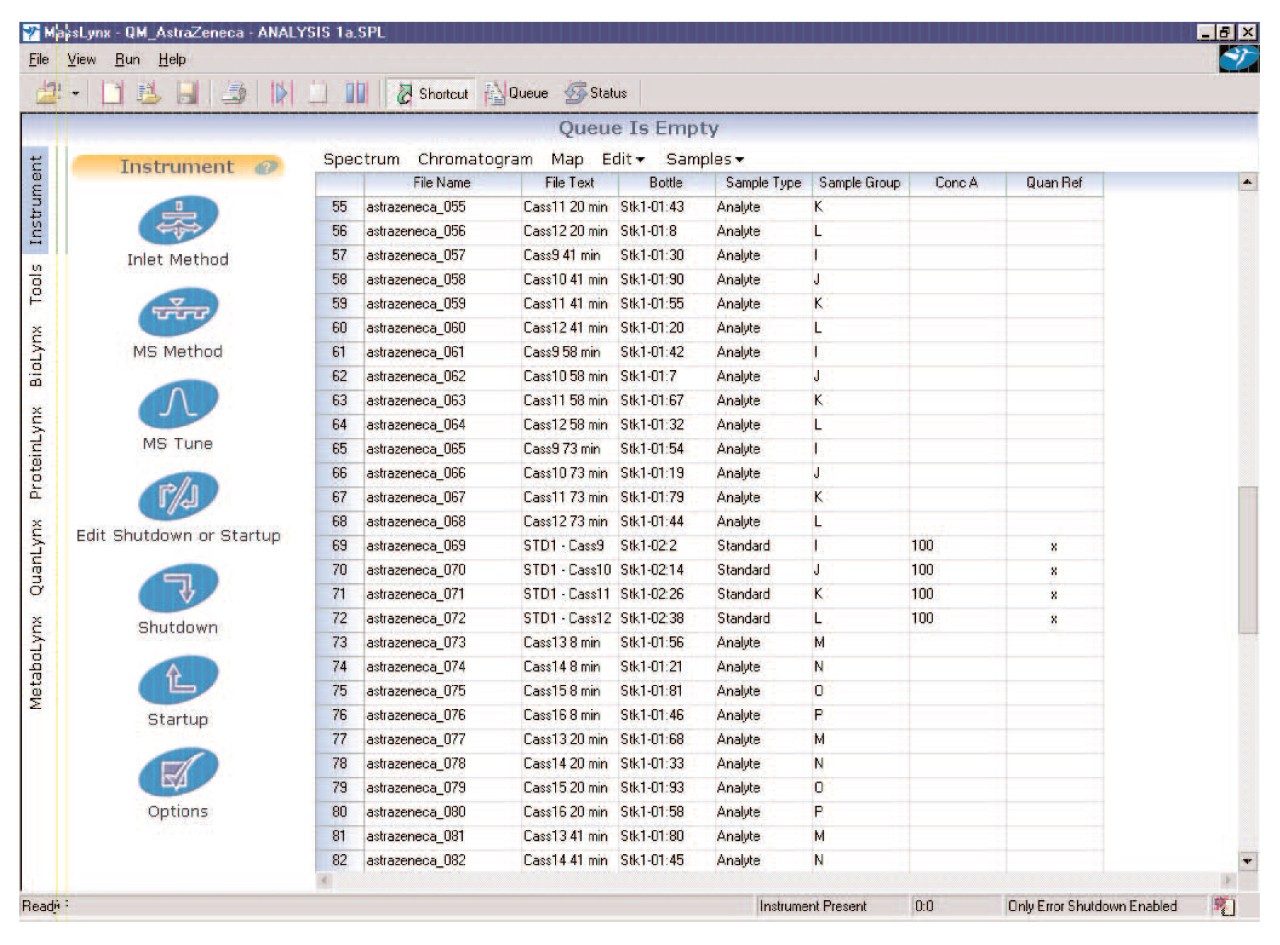Click the astrazeneca_063 file name cell
Viewport: 1280px width, 945px height.
[442, 400]
